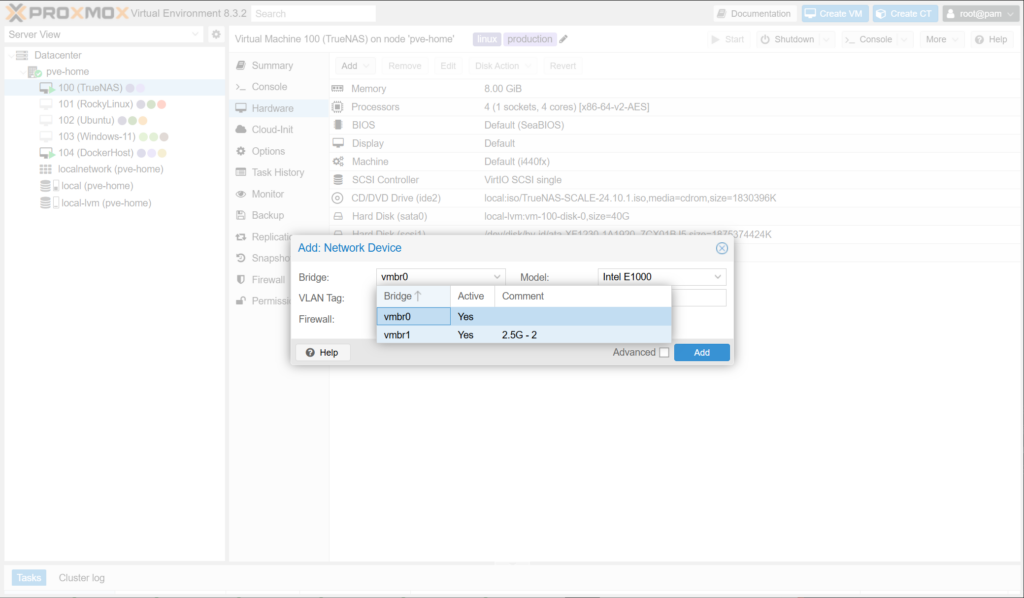Viewport: 1024px width, 598px height.
Task: Click the pencil icon to edit tags
Action: click(x=564, y=39)
